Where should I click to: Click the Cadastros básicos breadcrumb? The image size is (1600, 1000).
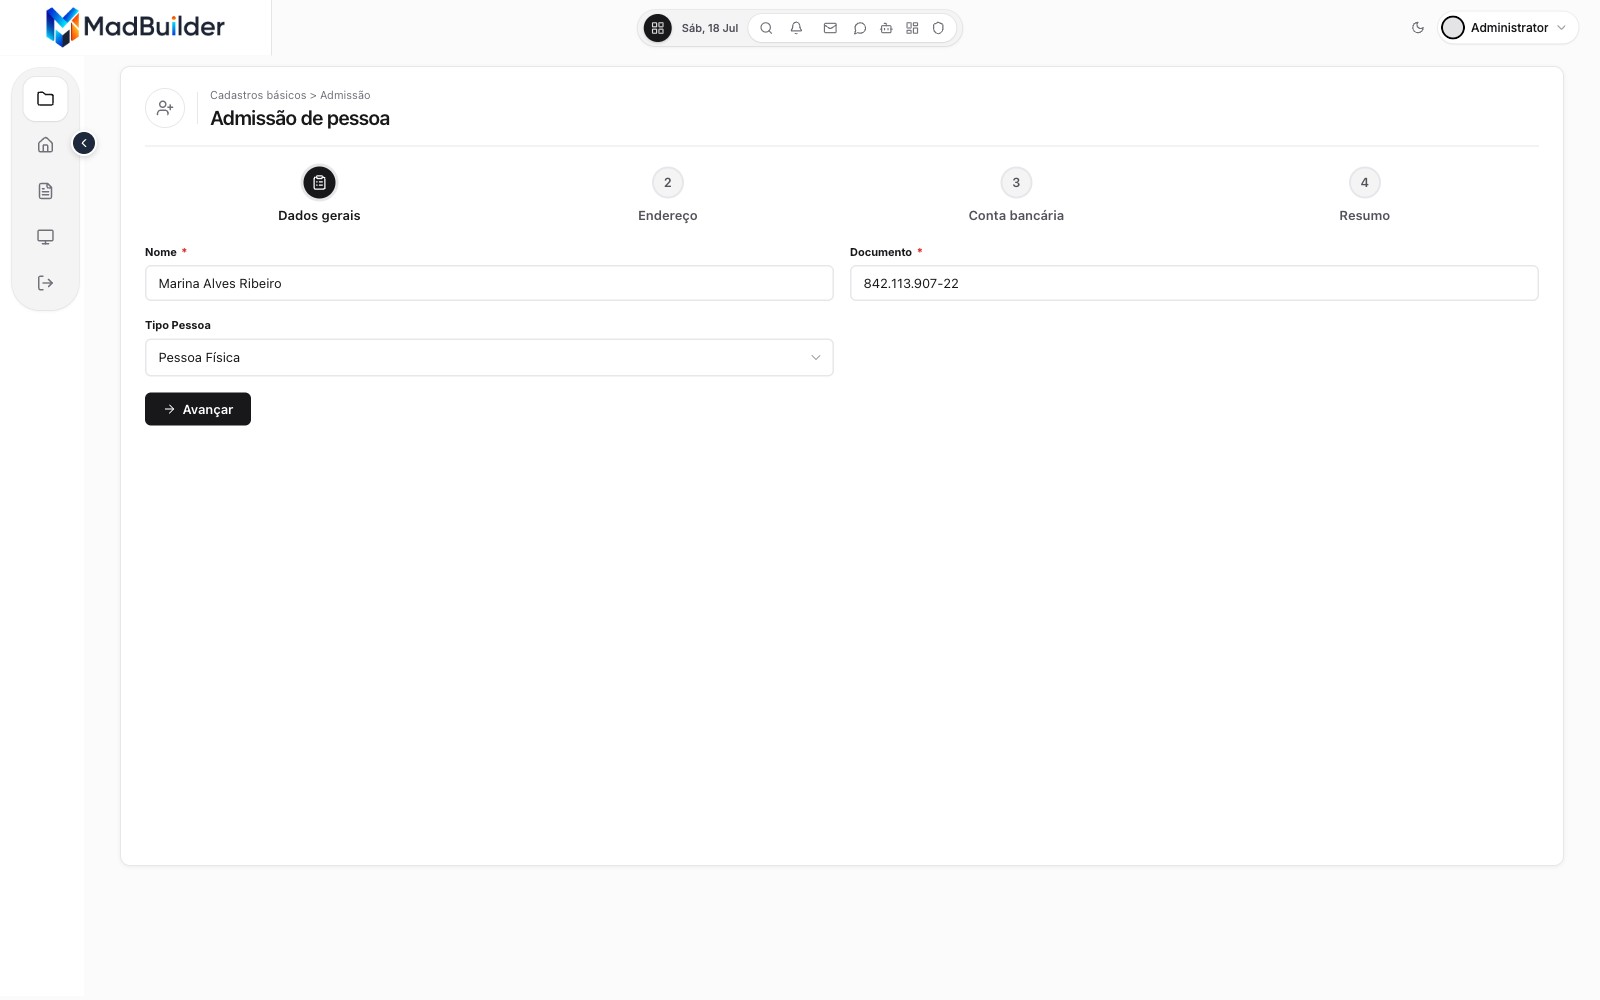tap(258, 95)
